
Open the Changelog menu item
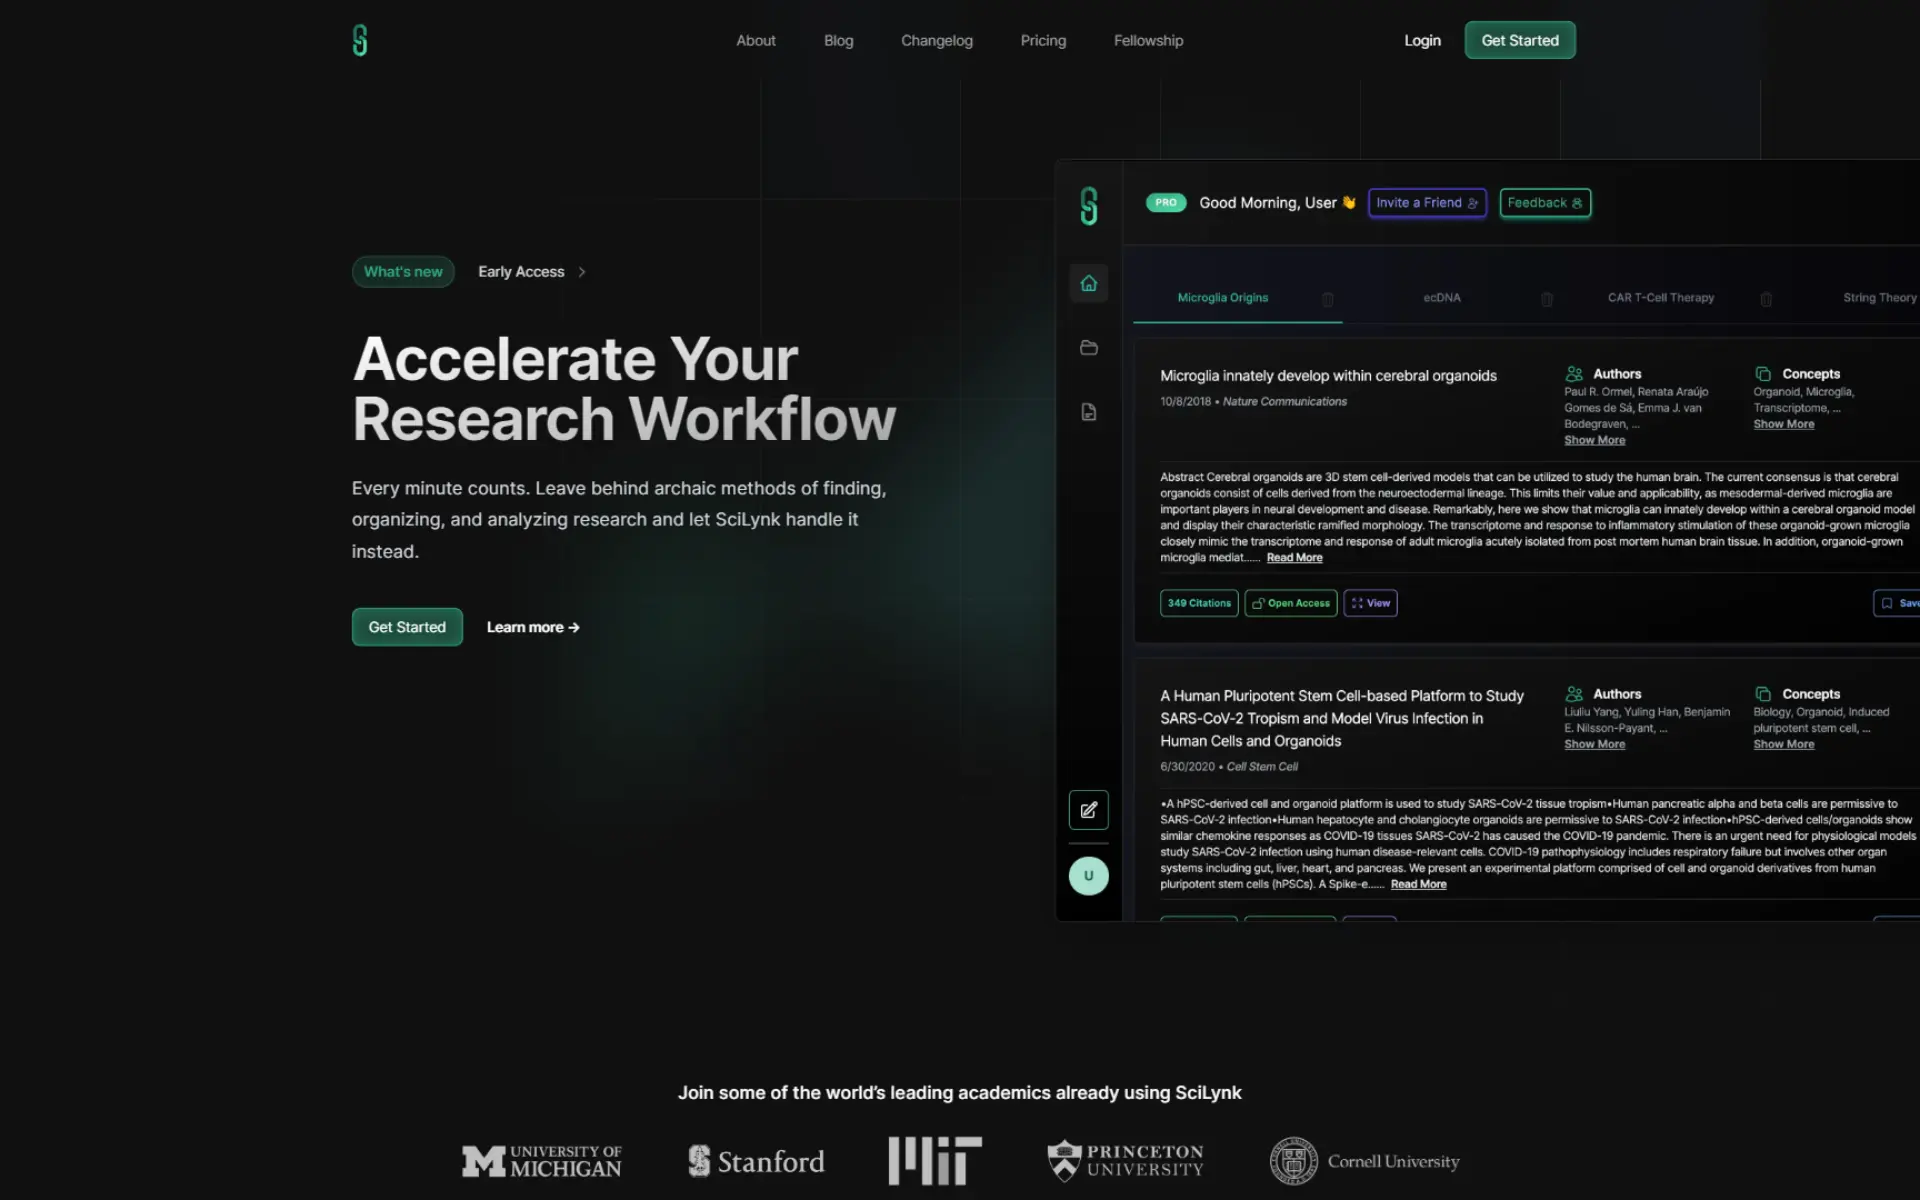tap(936, 41)
